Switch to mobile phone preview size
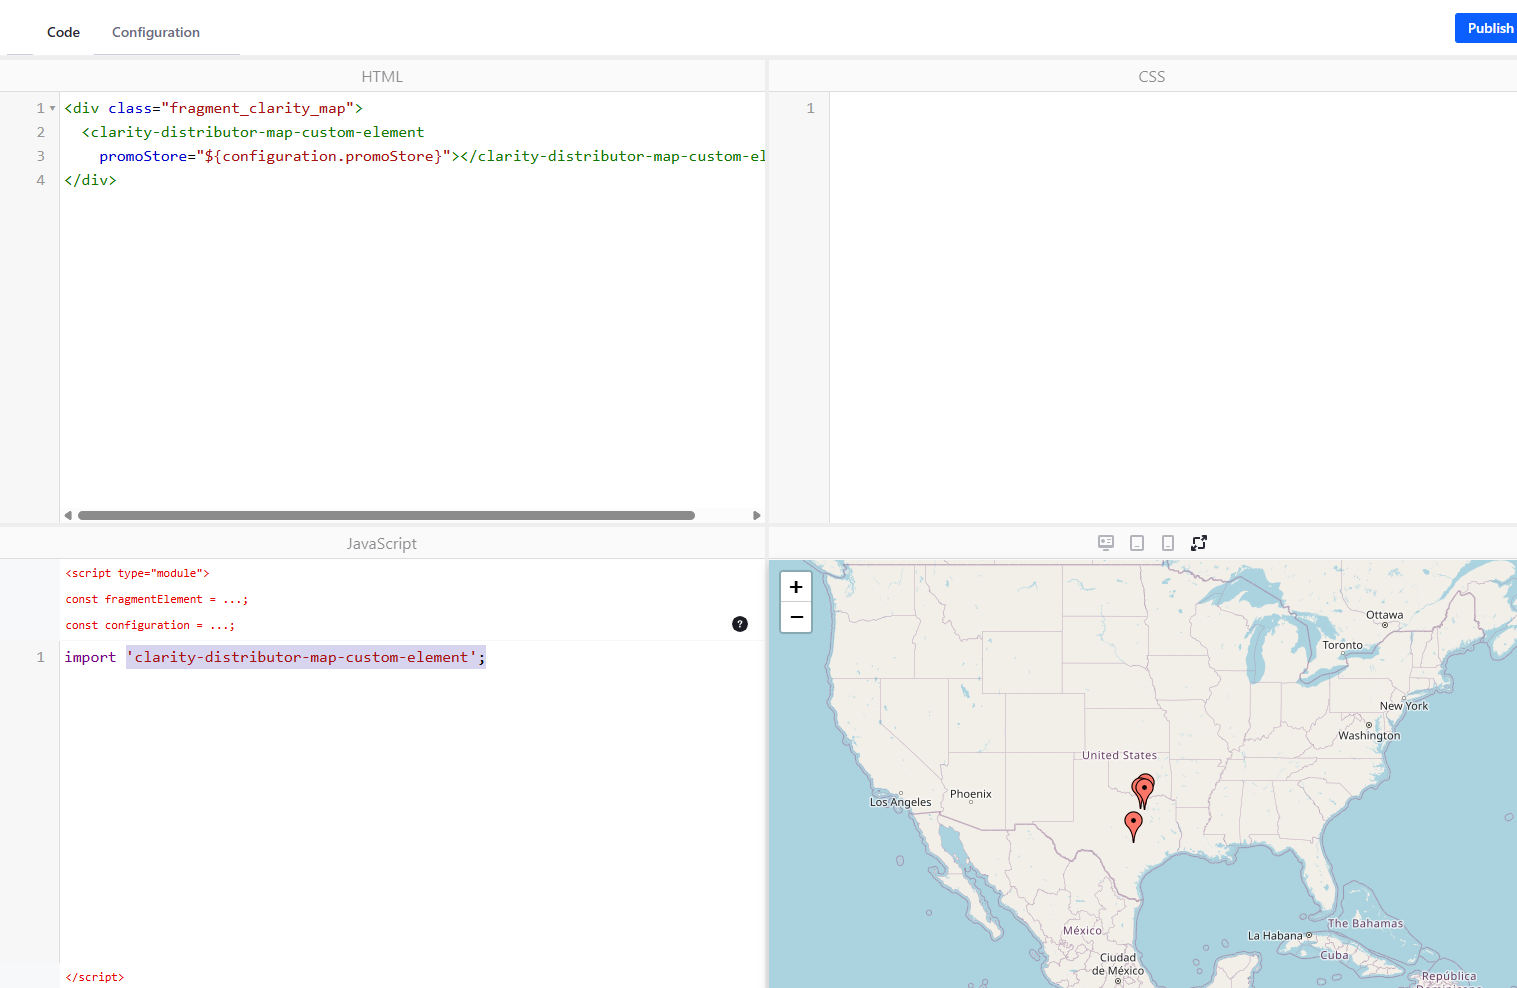This screenshot has width=1517, height=988. pyautogui.click(x=1168, y=543)
